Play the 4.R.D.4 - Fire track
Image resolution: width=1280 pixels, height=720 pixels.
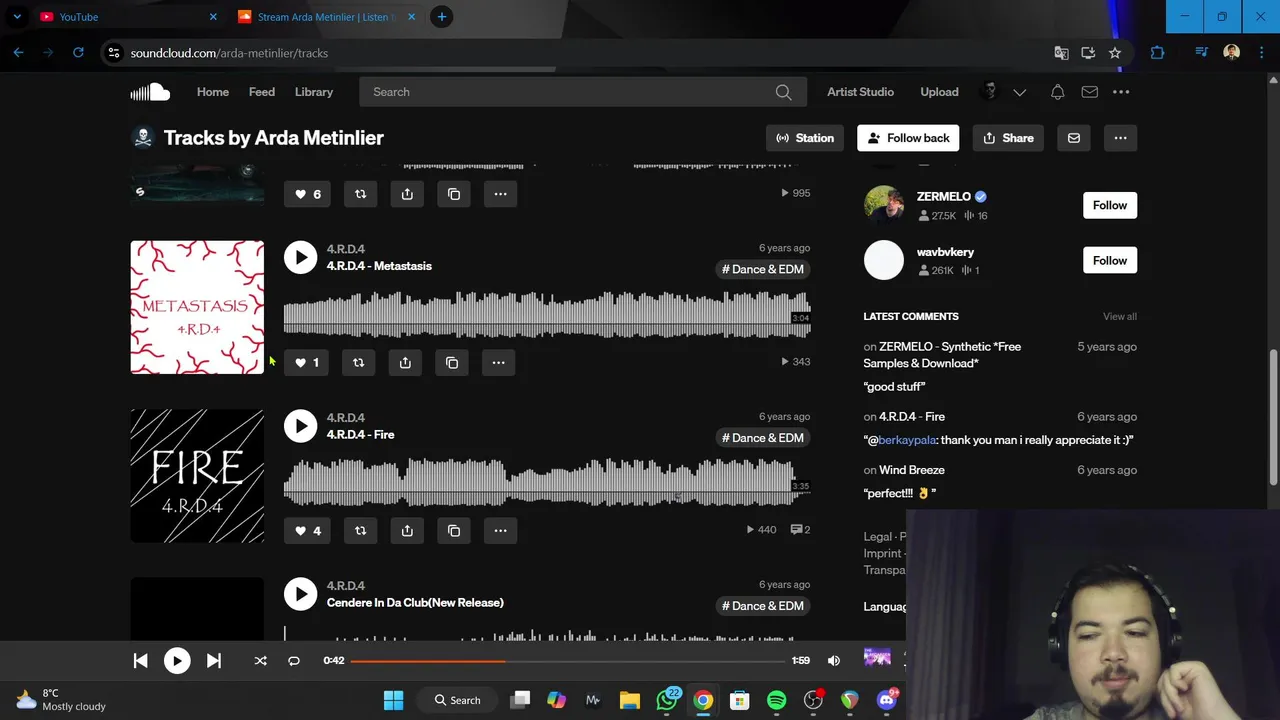300,426
